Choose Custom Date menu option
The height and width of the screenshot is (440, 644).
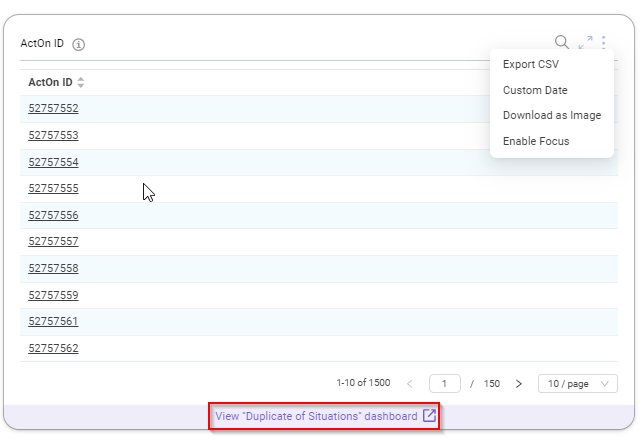coord(535,90)
